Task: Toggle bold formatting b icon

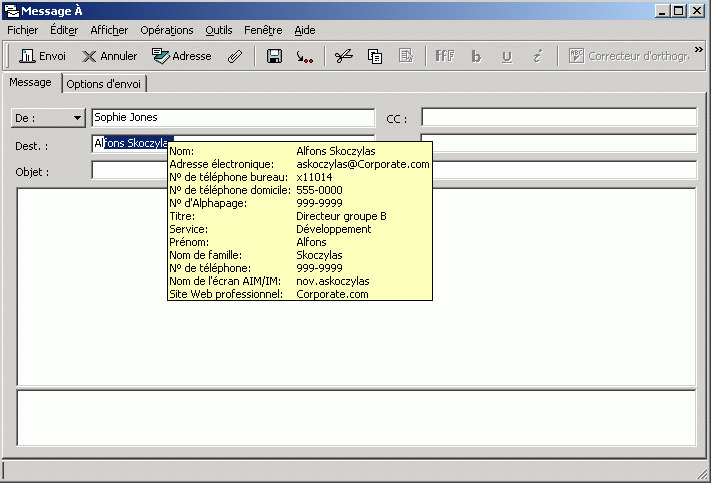Action: coord(476,56)
